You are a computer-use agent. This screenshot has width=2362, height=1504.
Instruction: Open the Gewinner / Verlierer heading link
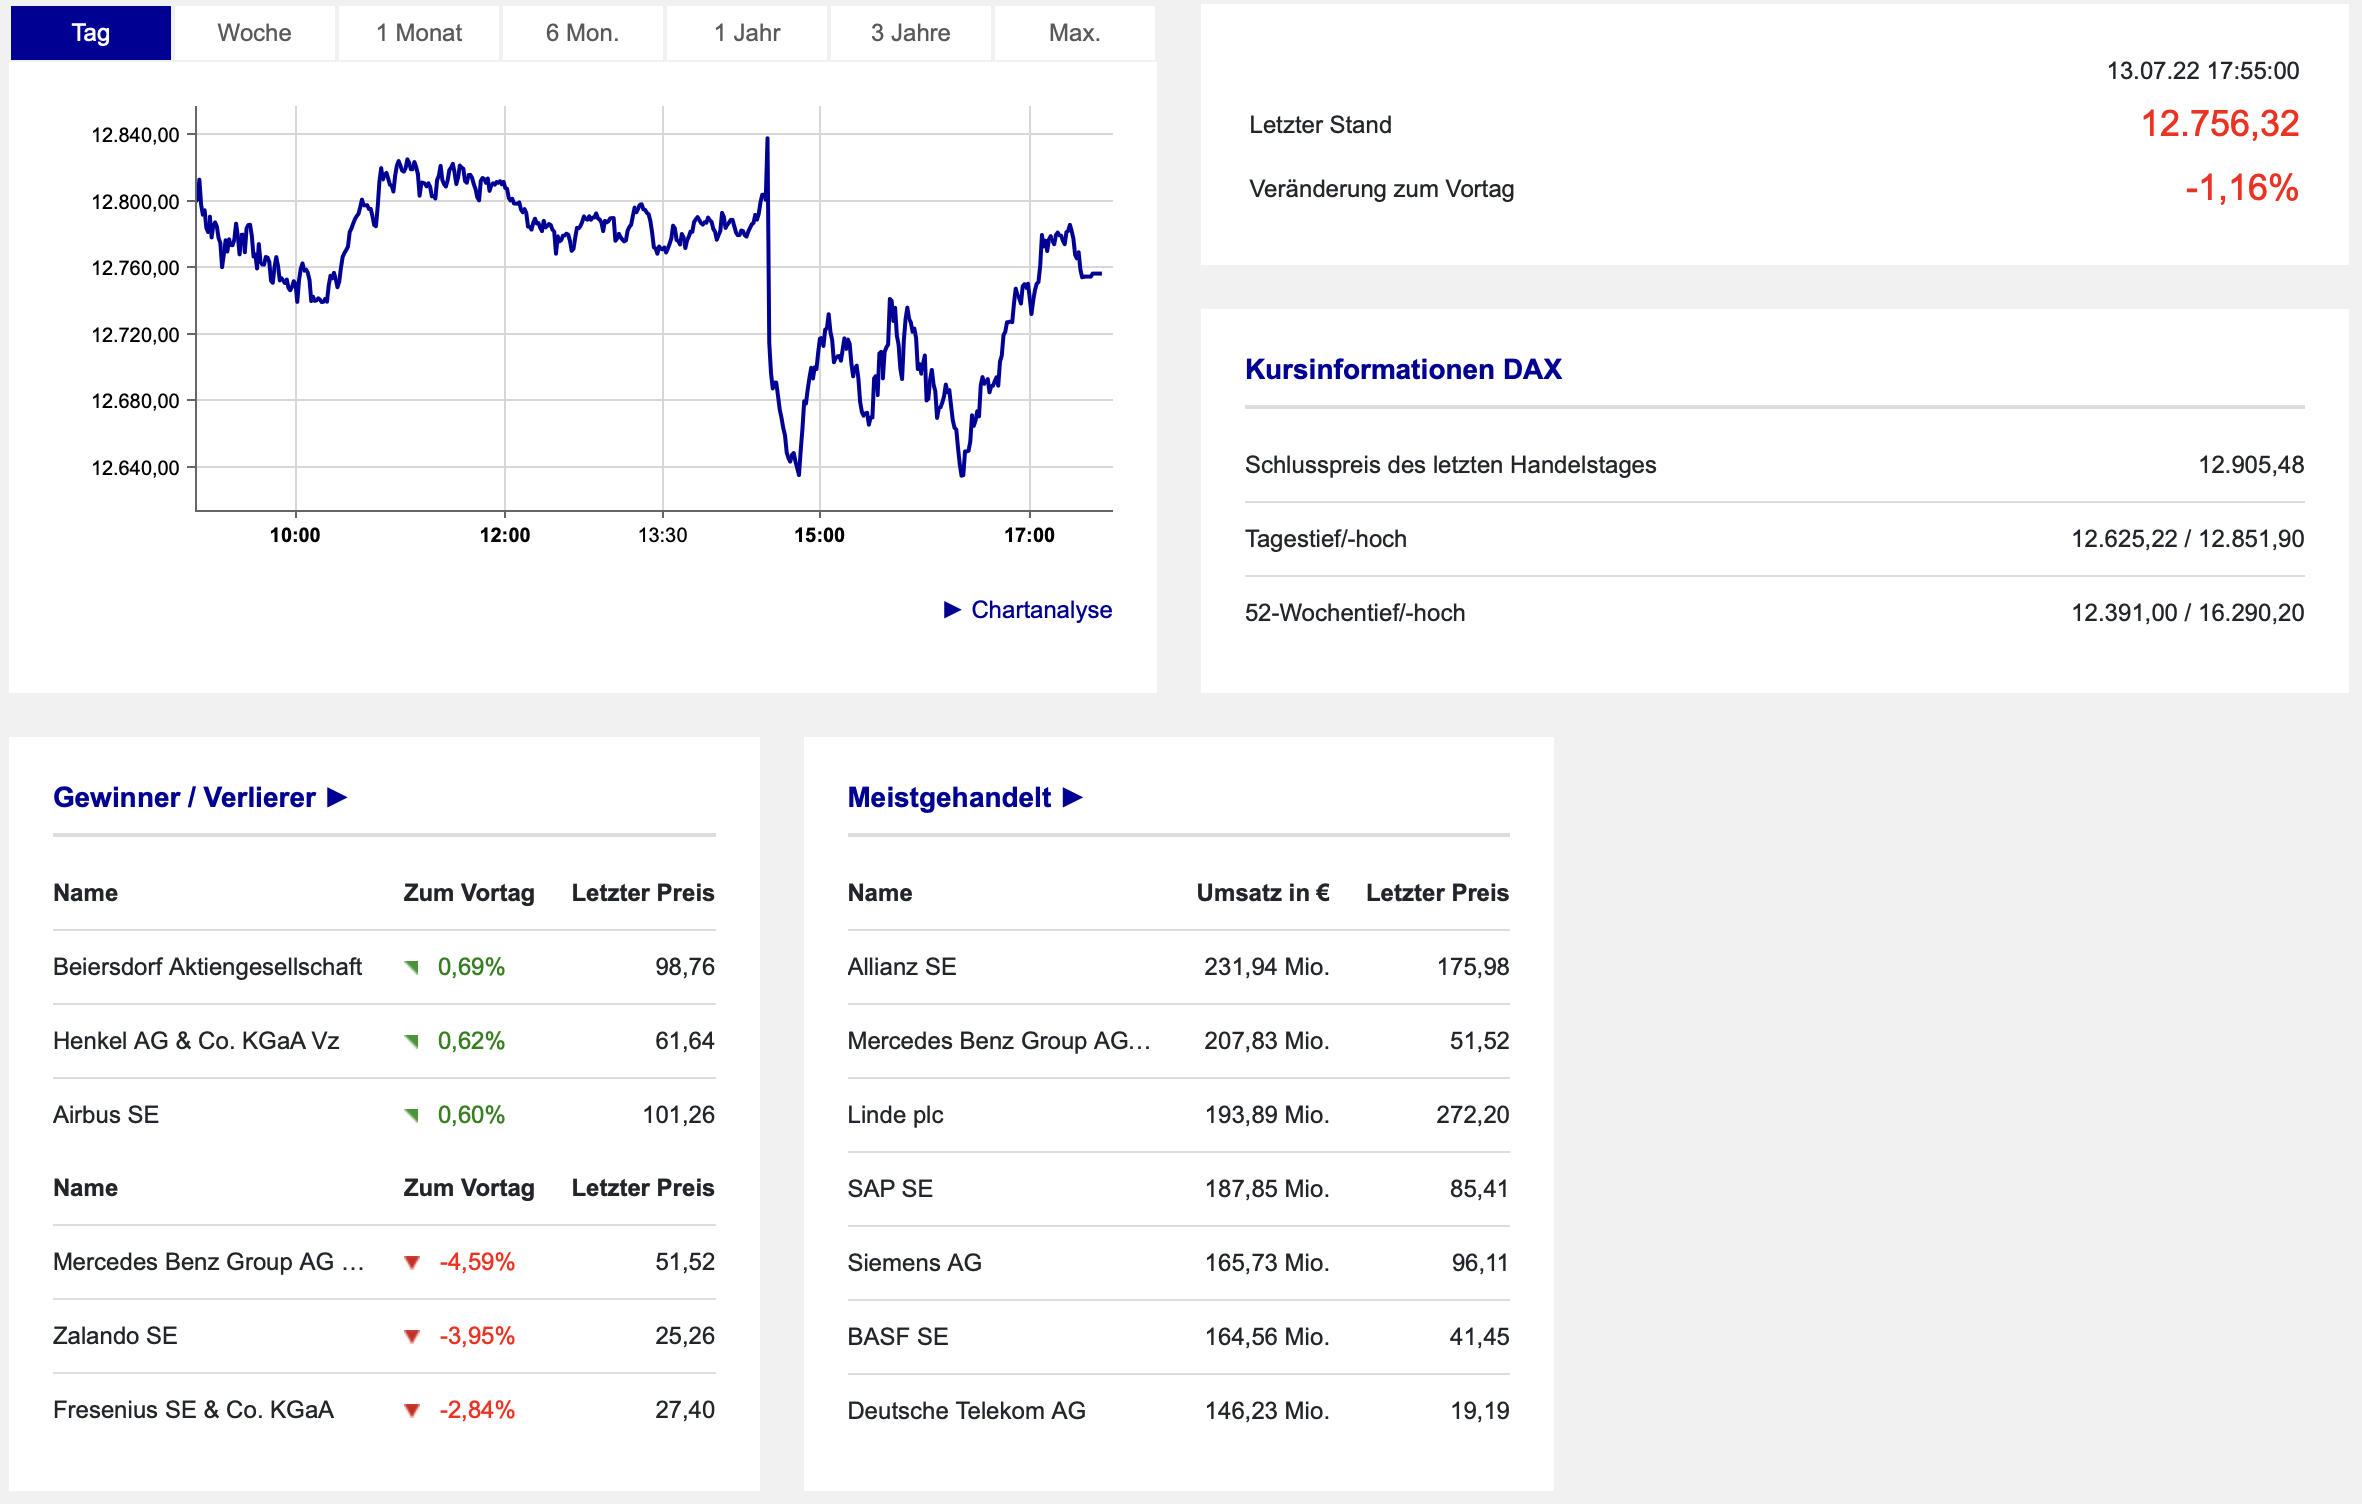tap(184, 797)
